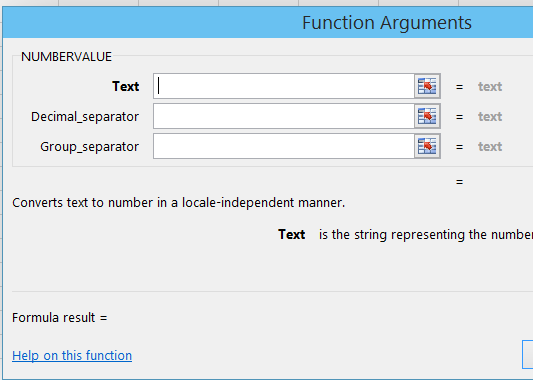The image size is (533, 380).
Task: Click the collapse dialog icon for Decimal_separator
Action: pos(427,116)
